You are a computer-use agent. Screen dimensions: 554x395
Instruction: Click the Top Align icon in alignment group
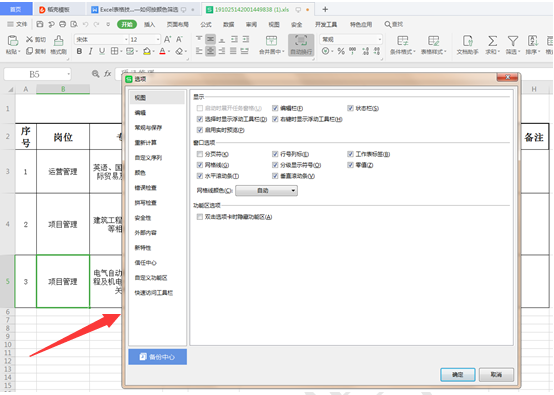199,39
